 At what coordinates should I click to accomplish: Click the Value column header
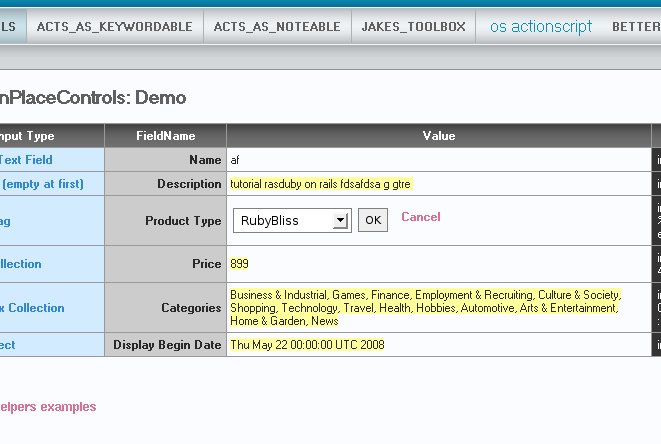tap(438, 136)
